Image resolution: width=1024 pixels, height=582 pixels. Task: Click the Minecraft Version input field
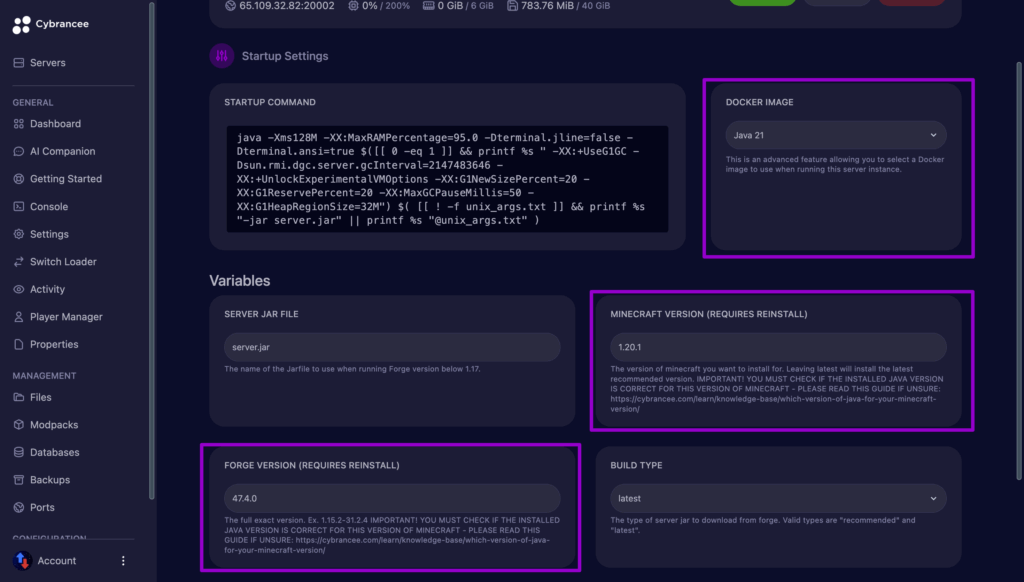click(x=778, y=347)
